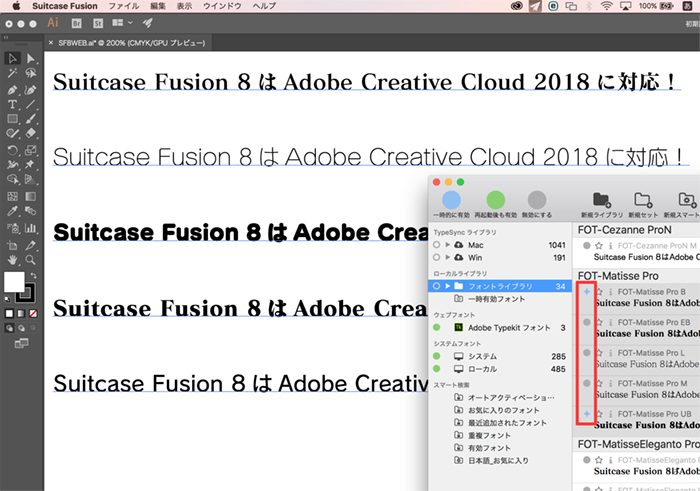This screenshot has width=700, height=491.
Task: Click the 再起動後も有効 green activation button
Action: point(496,200)
